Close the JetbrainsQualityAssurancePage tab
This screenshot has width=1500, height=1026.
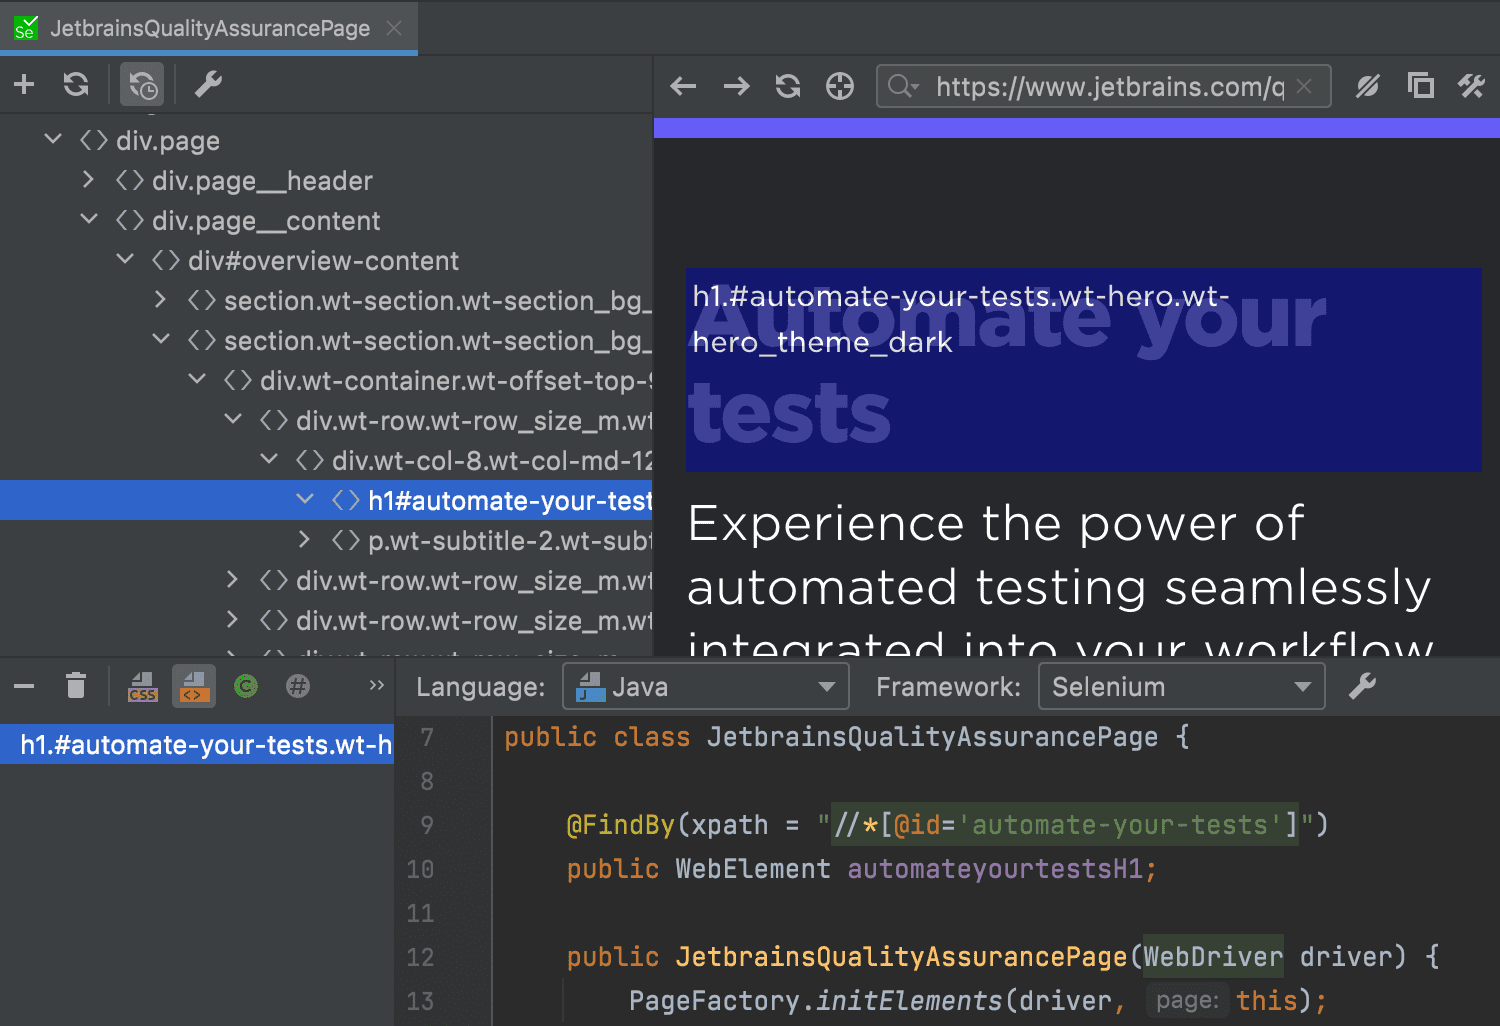[x=394, y=28]
